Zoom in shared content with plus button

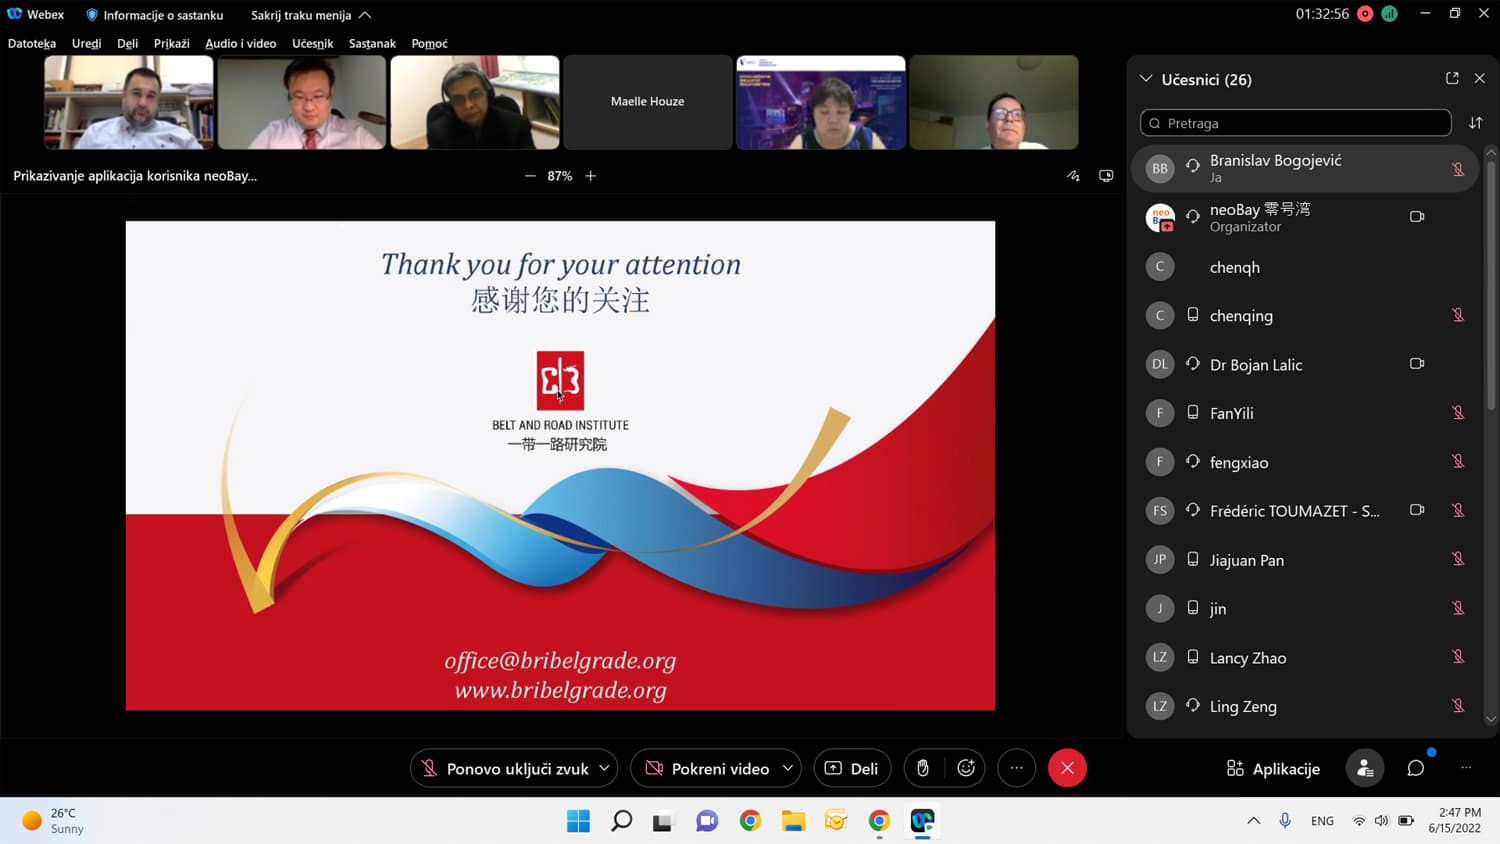(591, 176)
